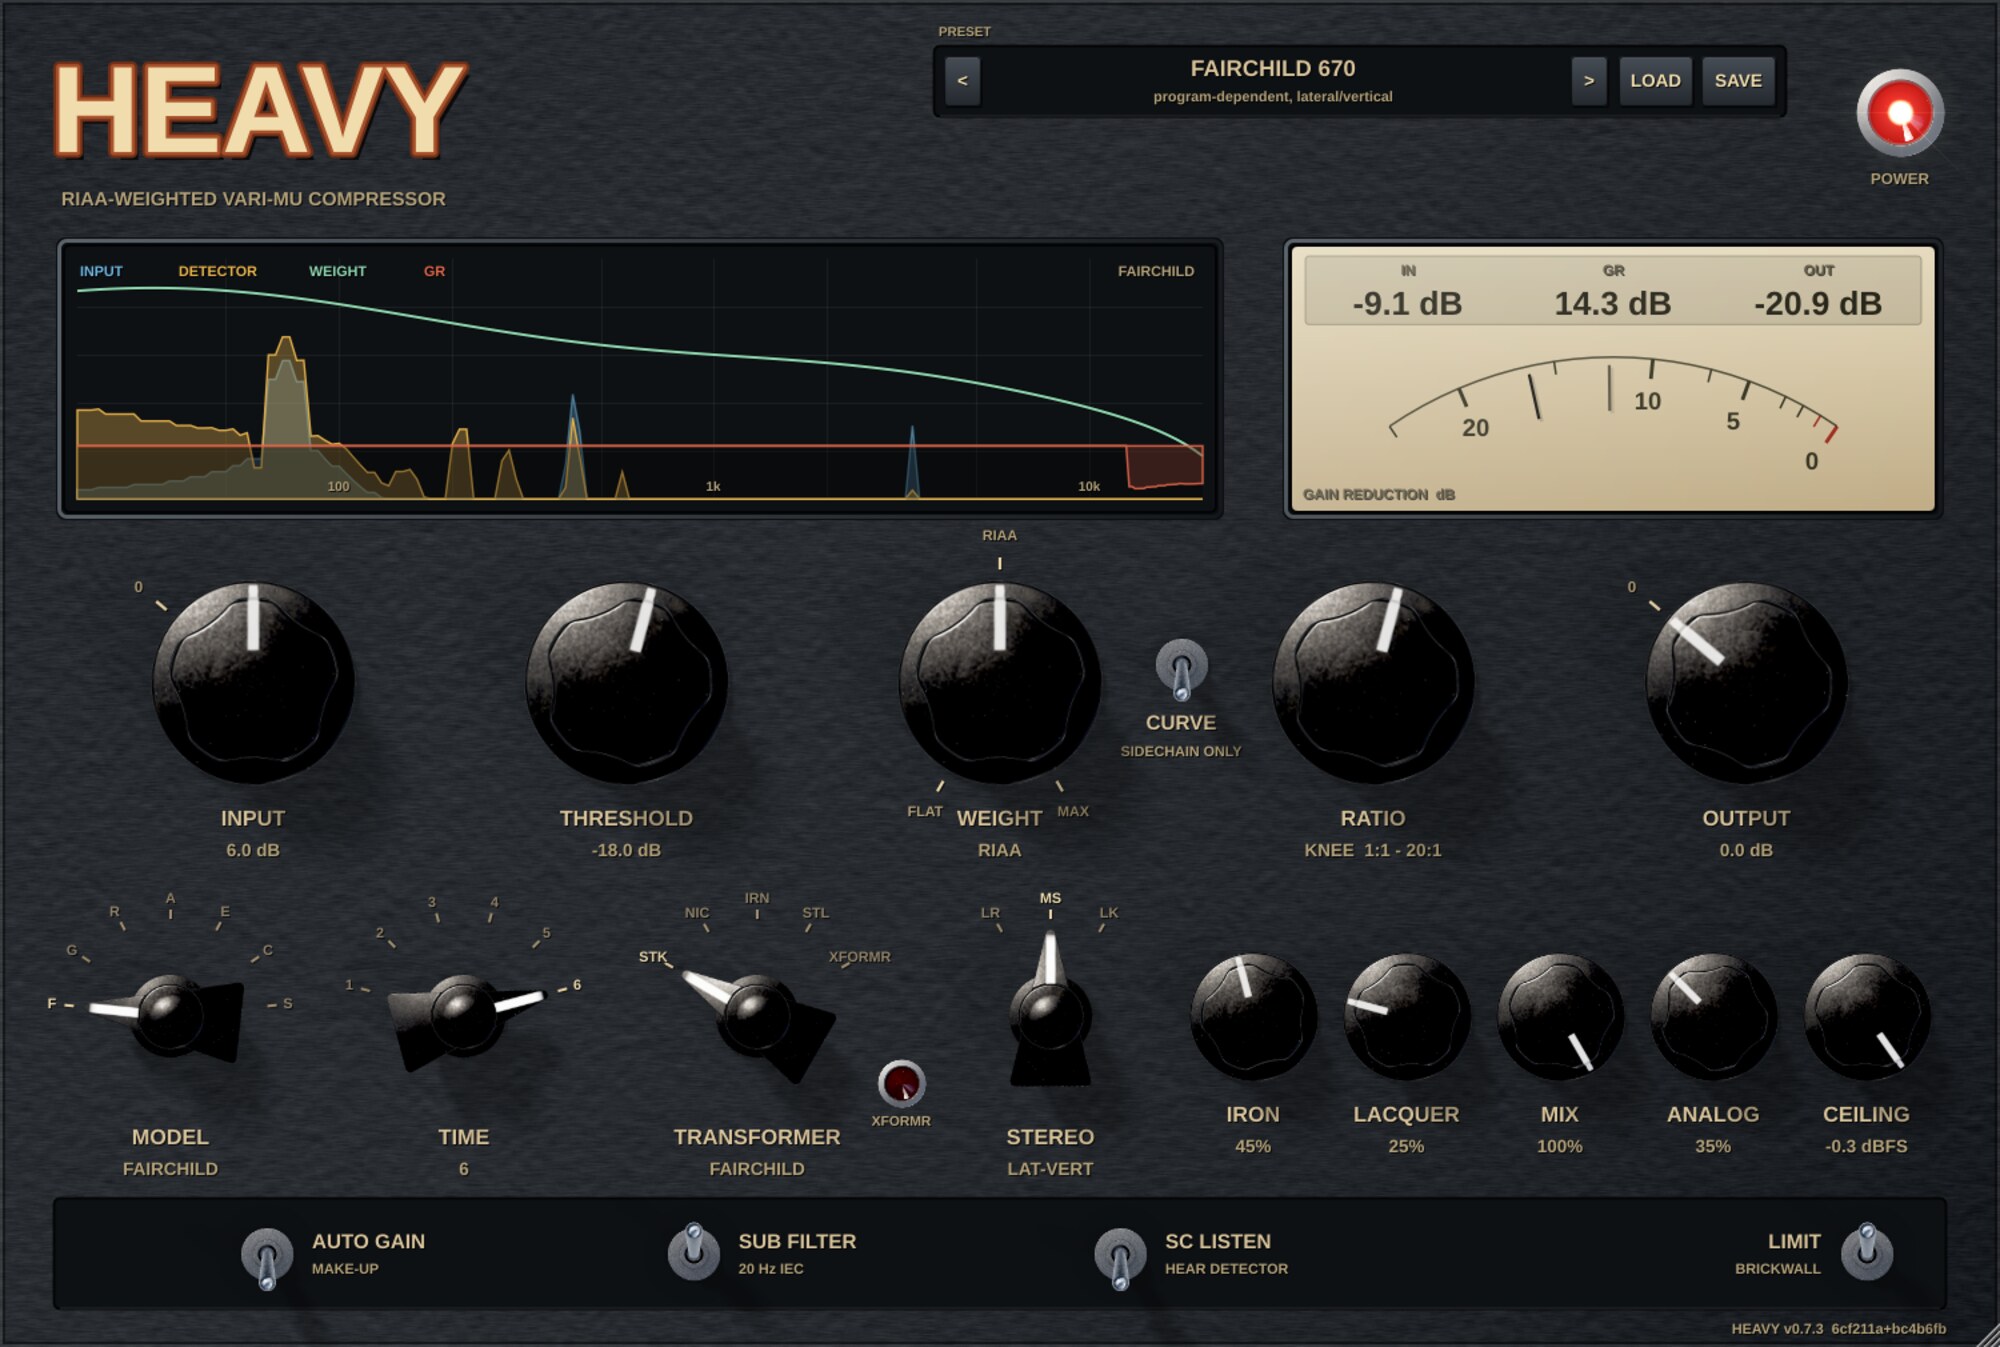Viewport: 2000px width, 1347px height.
Task: Select STL position on TRANSFORMER dial
Action: coord(816,913)
